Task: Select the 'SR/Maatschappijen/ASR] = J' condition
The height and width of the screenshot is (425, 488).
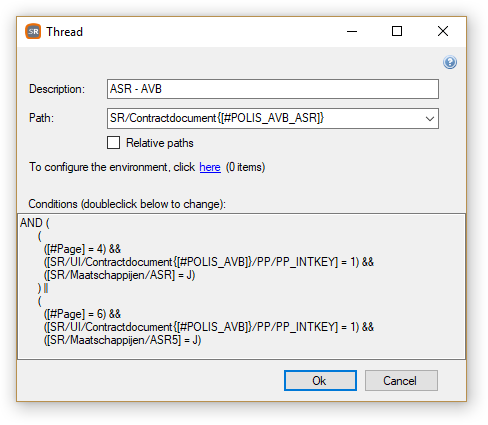Action: [120, 275]
